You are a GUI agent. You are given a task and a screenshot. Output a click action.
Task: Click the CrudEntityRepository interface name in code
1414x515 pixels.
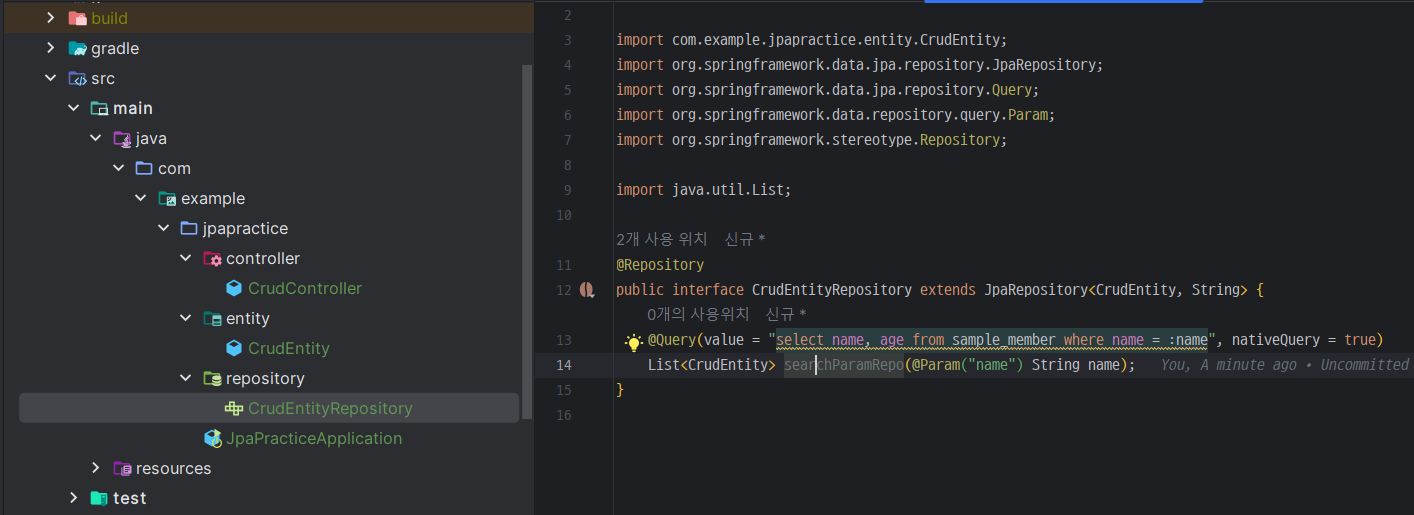(x=831, y=290)
